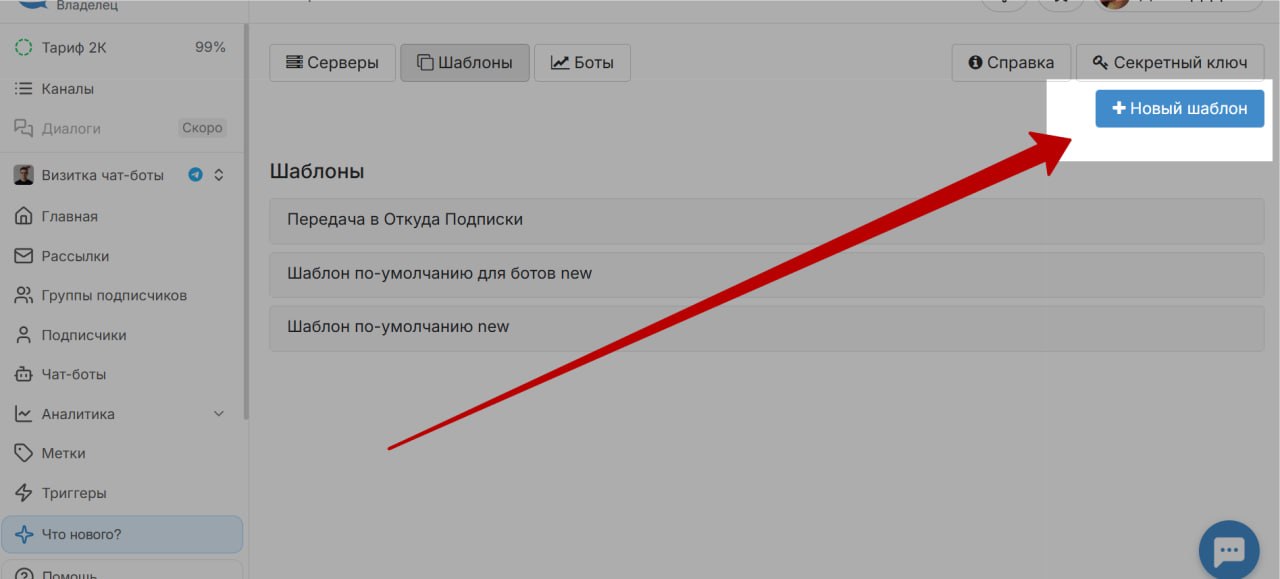1280x579 pixels.
Task: Click the Новый шаблон button
Action: point(1179,108)
